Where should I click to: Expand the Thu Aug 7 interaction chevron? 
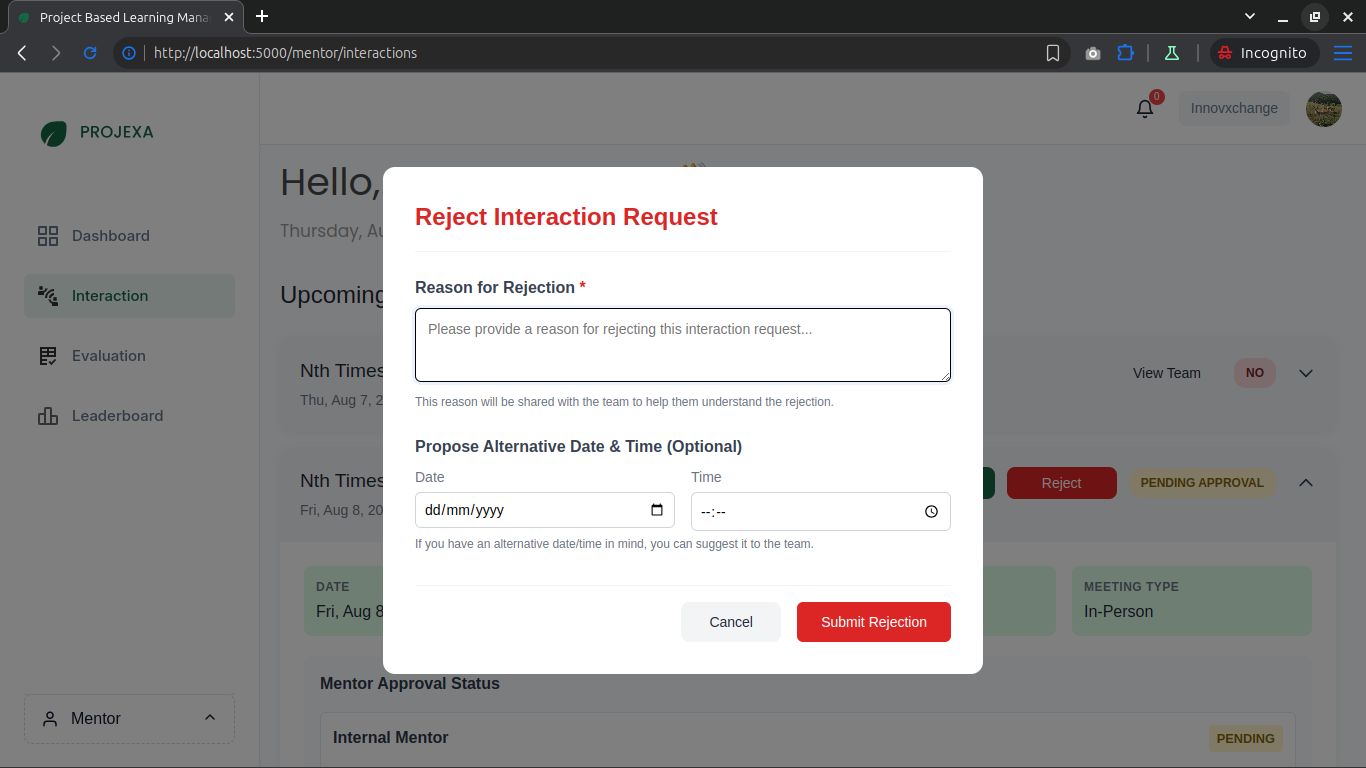tap(1306, 372)
